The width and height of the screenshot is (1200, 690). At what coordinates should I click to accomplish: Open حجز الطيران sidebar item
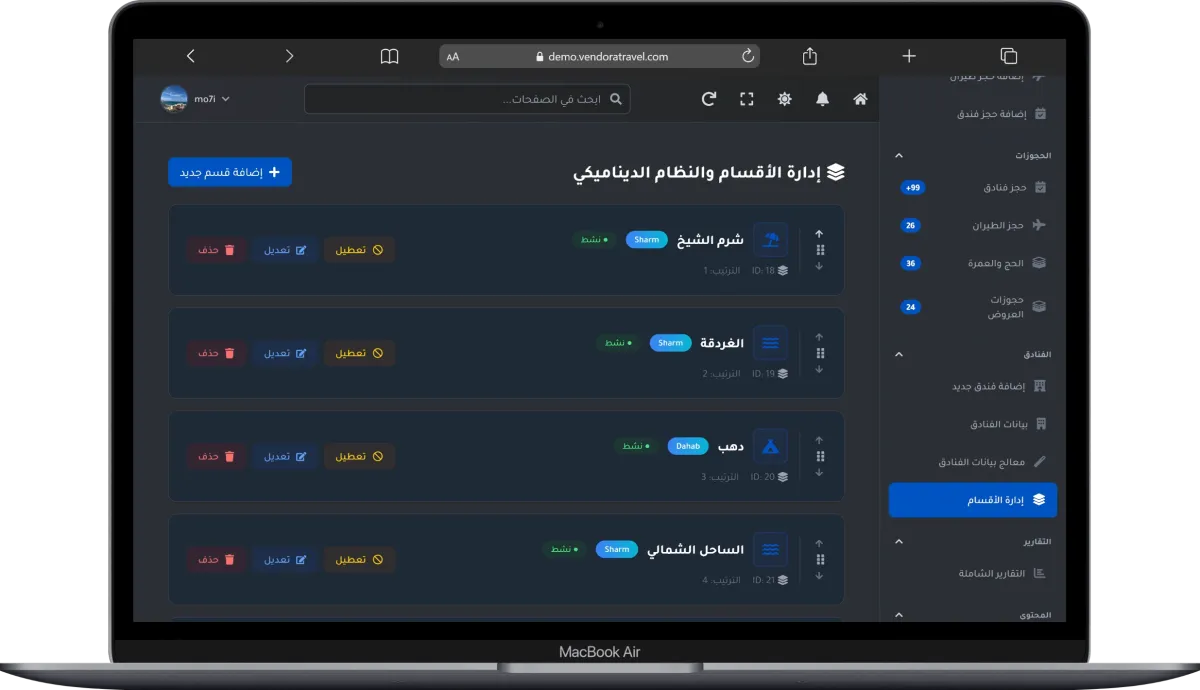pyautogui.click(x=972, y=225)
